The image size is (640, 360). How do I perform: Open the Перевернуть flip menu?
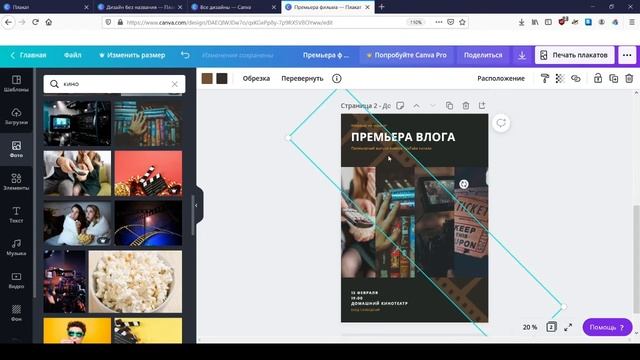pyautogui.click(x=302, y=78)
